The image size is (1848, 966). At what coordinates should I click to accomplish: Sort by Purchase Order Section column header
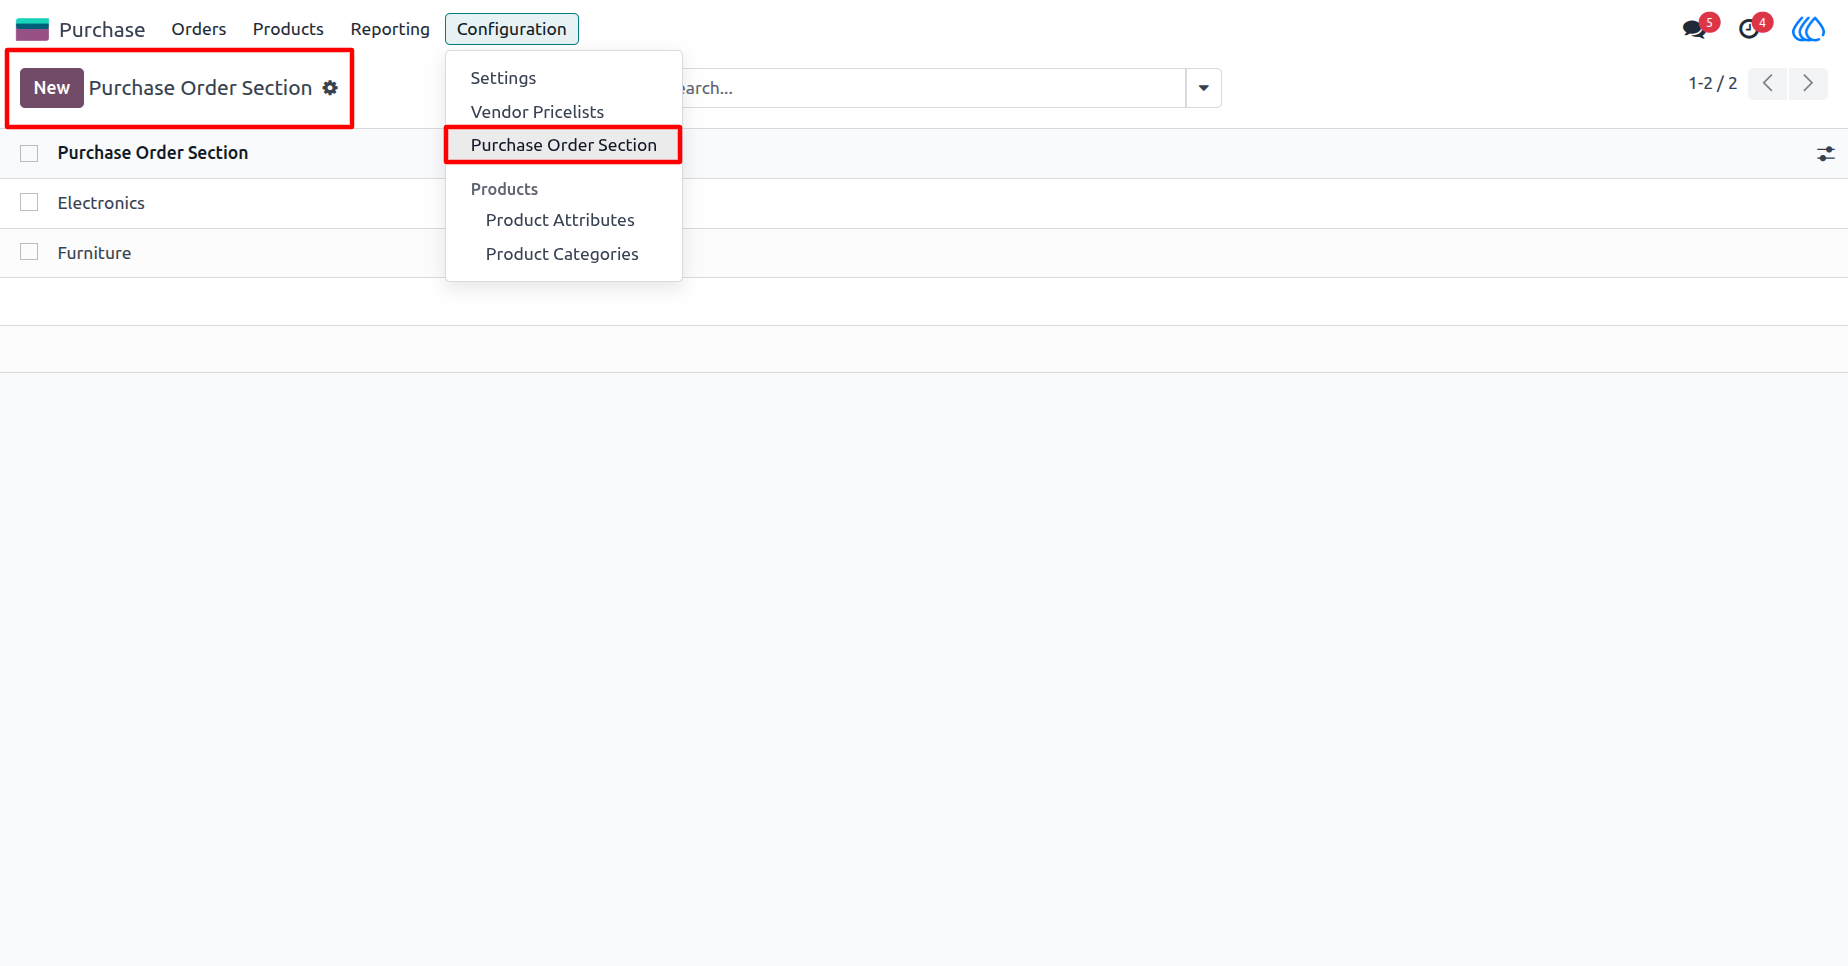(153, 153)
